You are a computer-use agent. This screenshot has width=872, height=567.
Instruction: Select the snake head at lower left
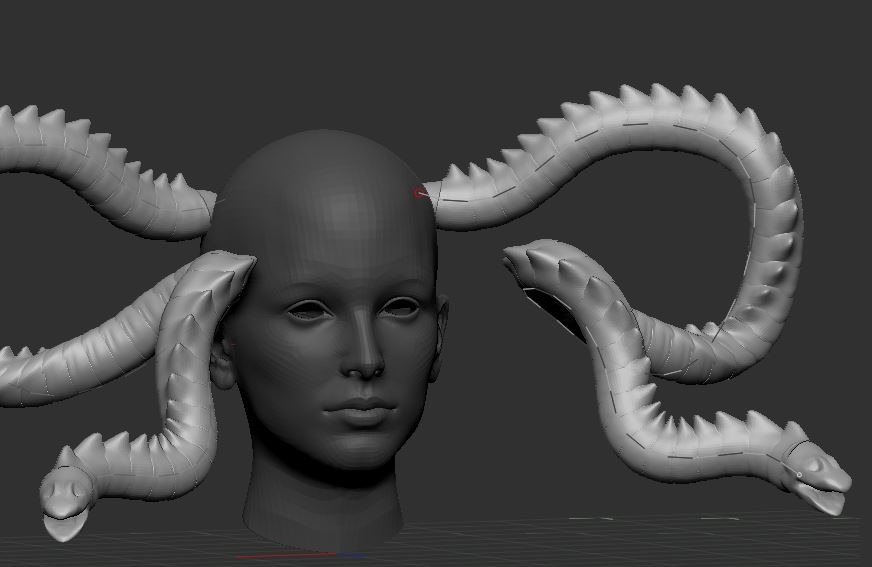64,503
